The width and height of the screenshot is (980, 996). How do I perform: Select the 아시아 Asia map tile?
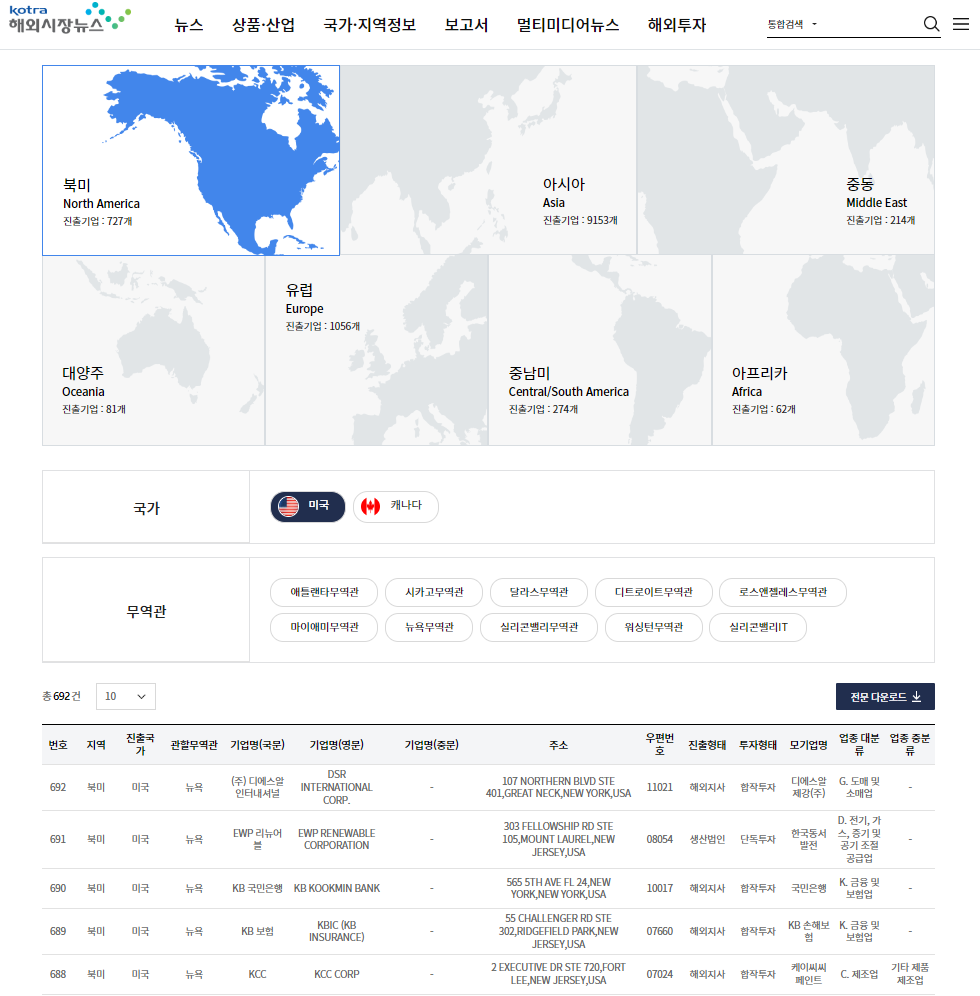[x=488, y=160]
